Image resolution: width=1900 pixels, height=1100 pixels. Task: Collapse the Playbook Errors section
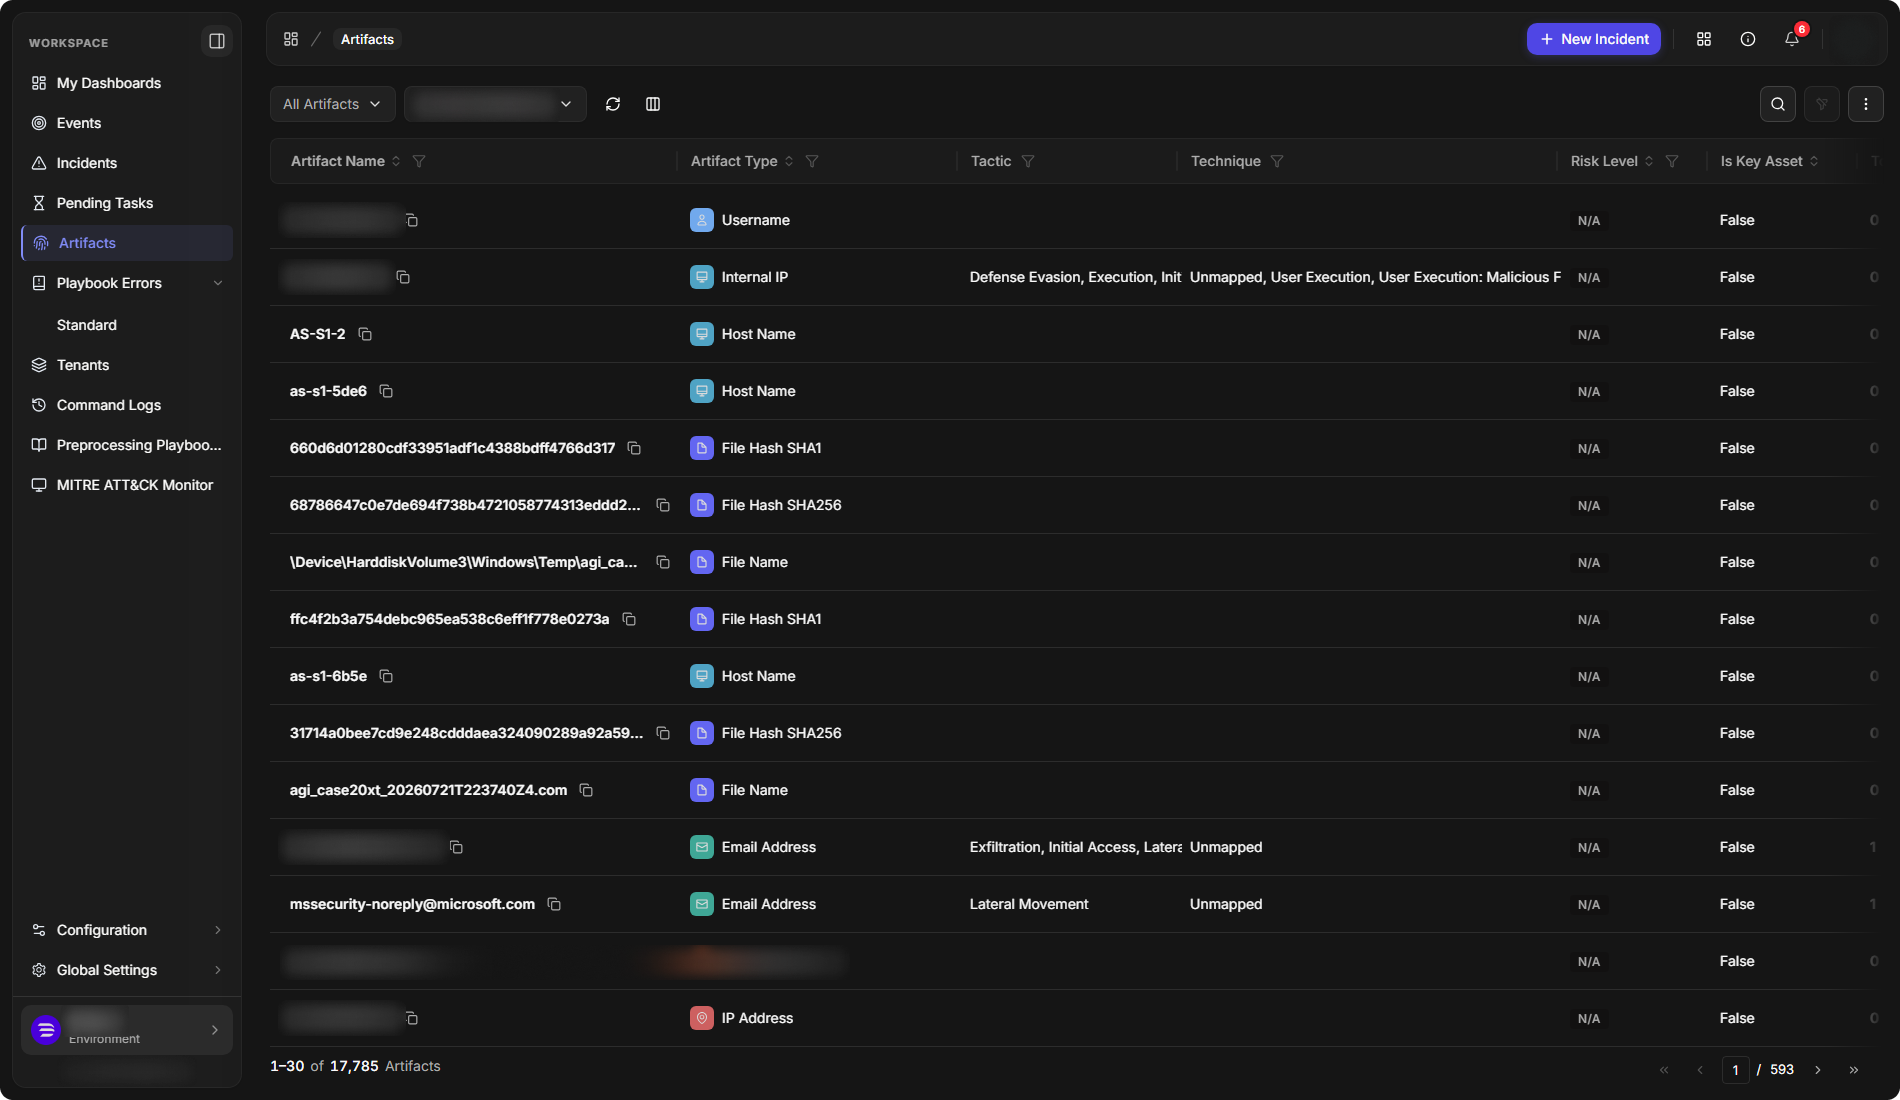click(217, 283)
